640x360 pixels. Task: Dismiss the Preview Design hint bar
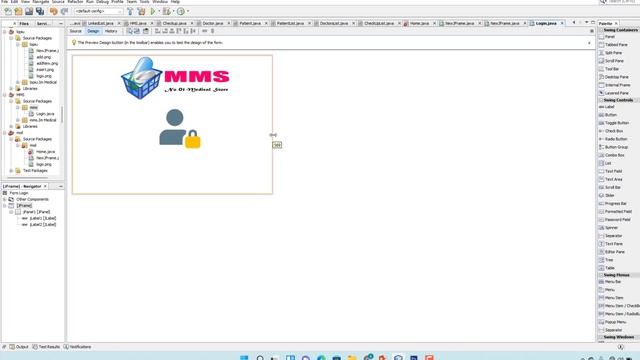[589, 43]
